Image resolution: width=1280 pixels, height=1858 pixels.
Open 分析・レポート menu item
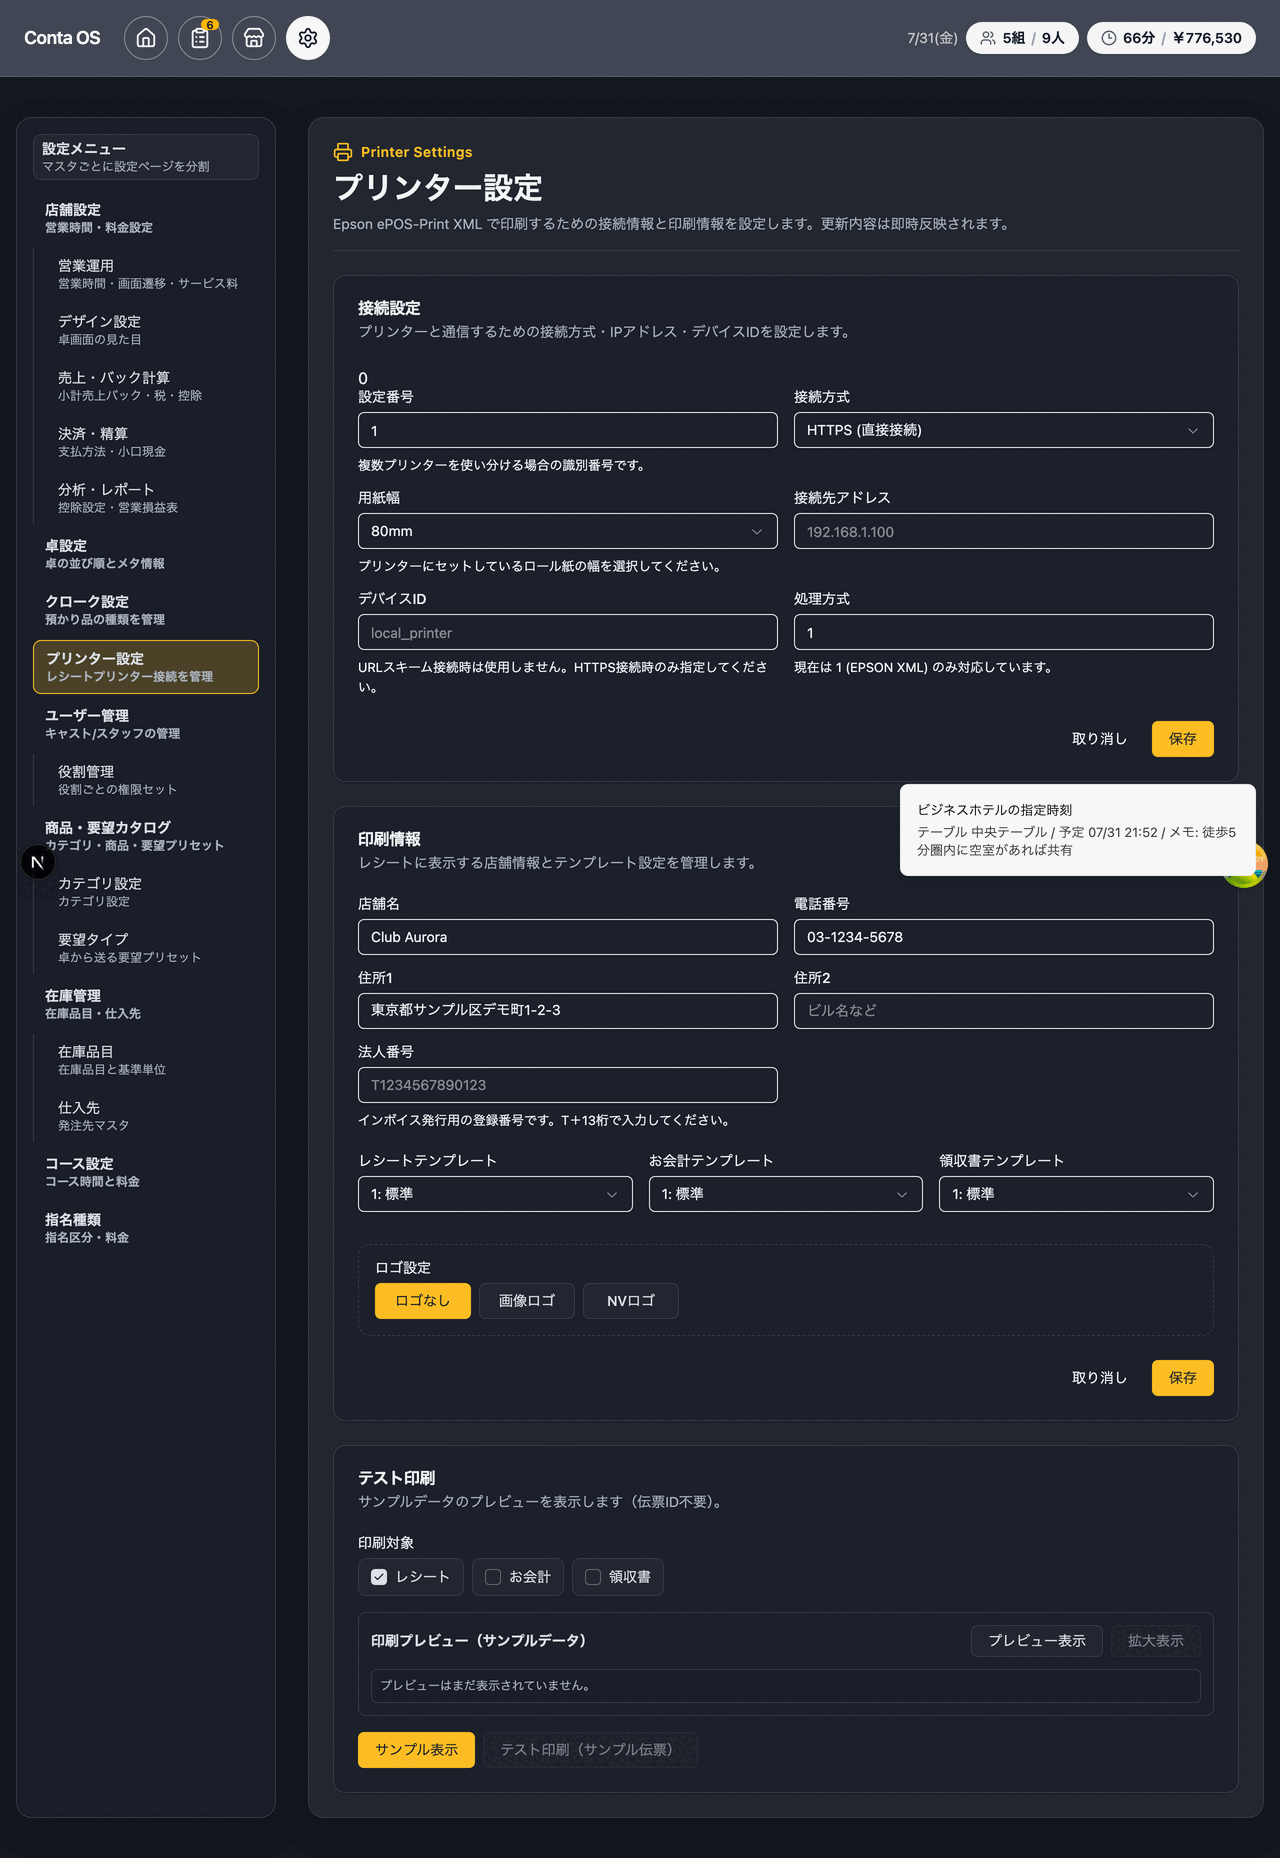(152, 498)
